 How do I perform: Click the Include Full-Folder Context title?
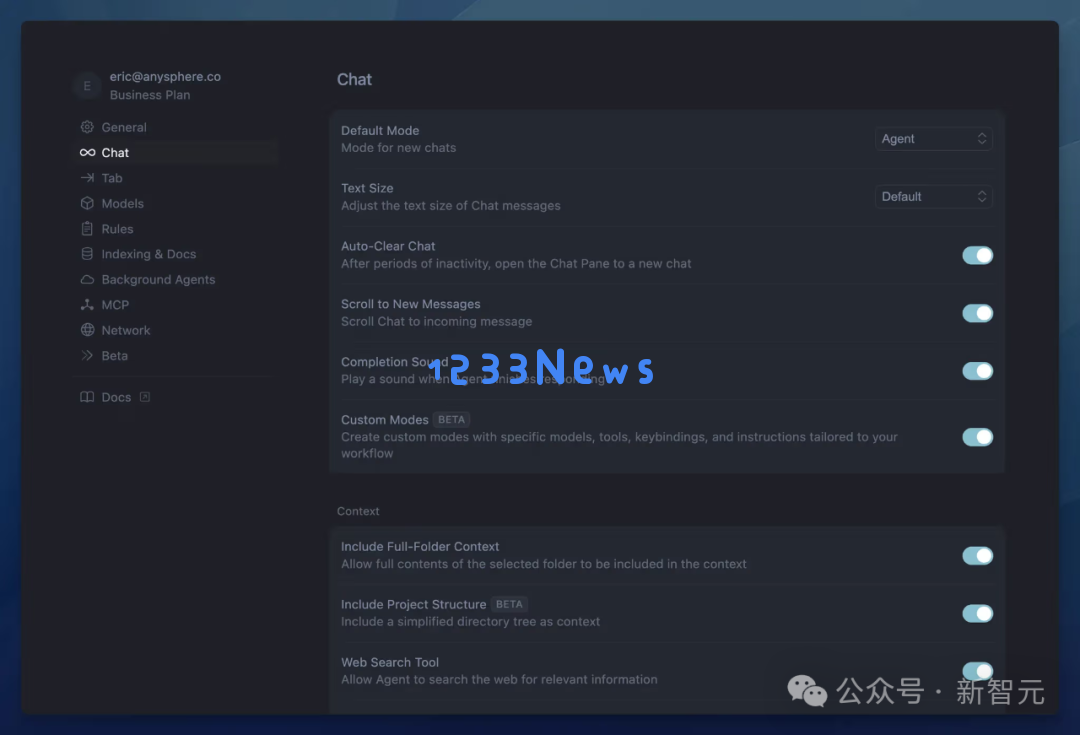pyautogui.click(x=420, y=546)
